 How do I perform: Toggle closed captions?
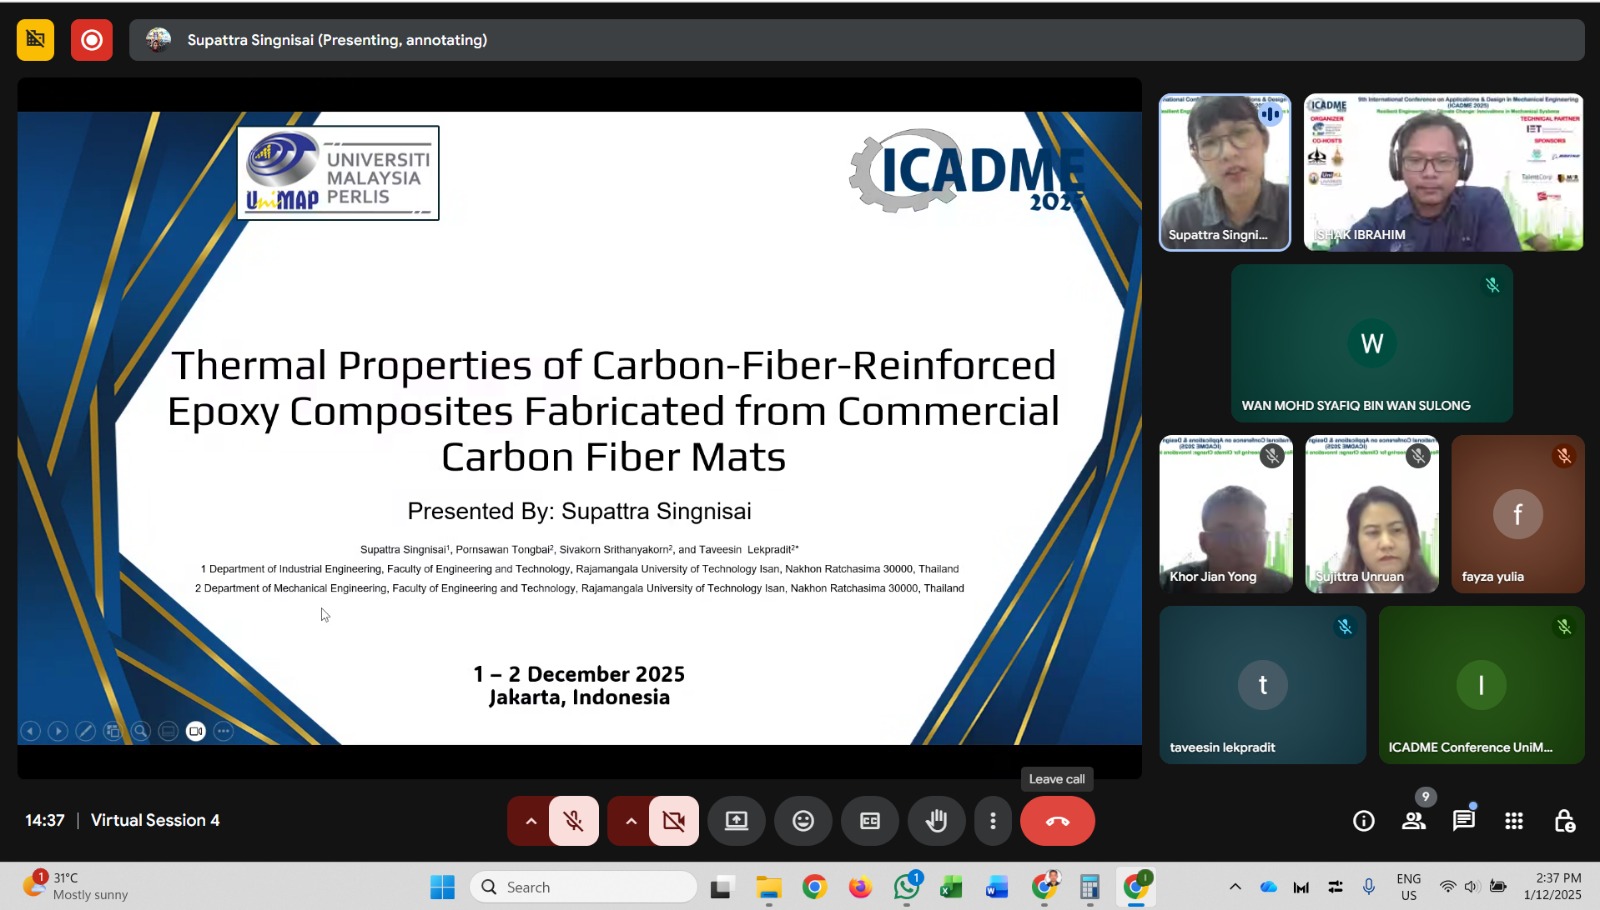pos(870,821)
